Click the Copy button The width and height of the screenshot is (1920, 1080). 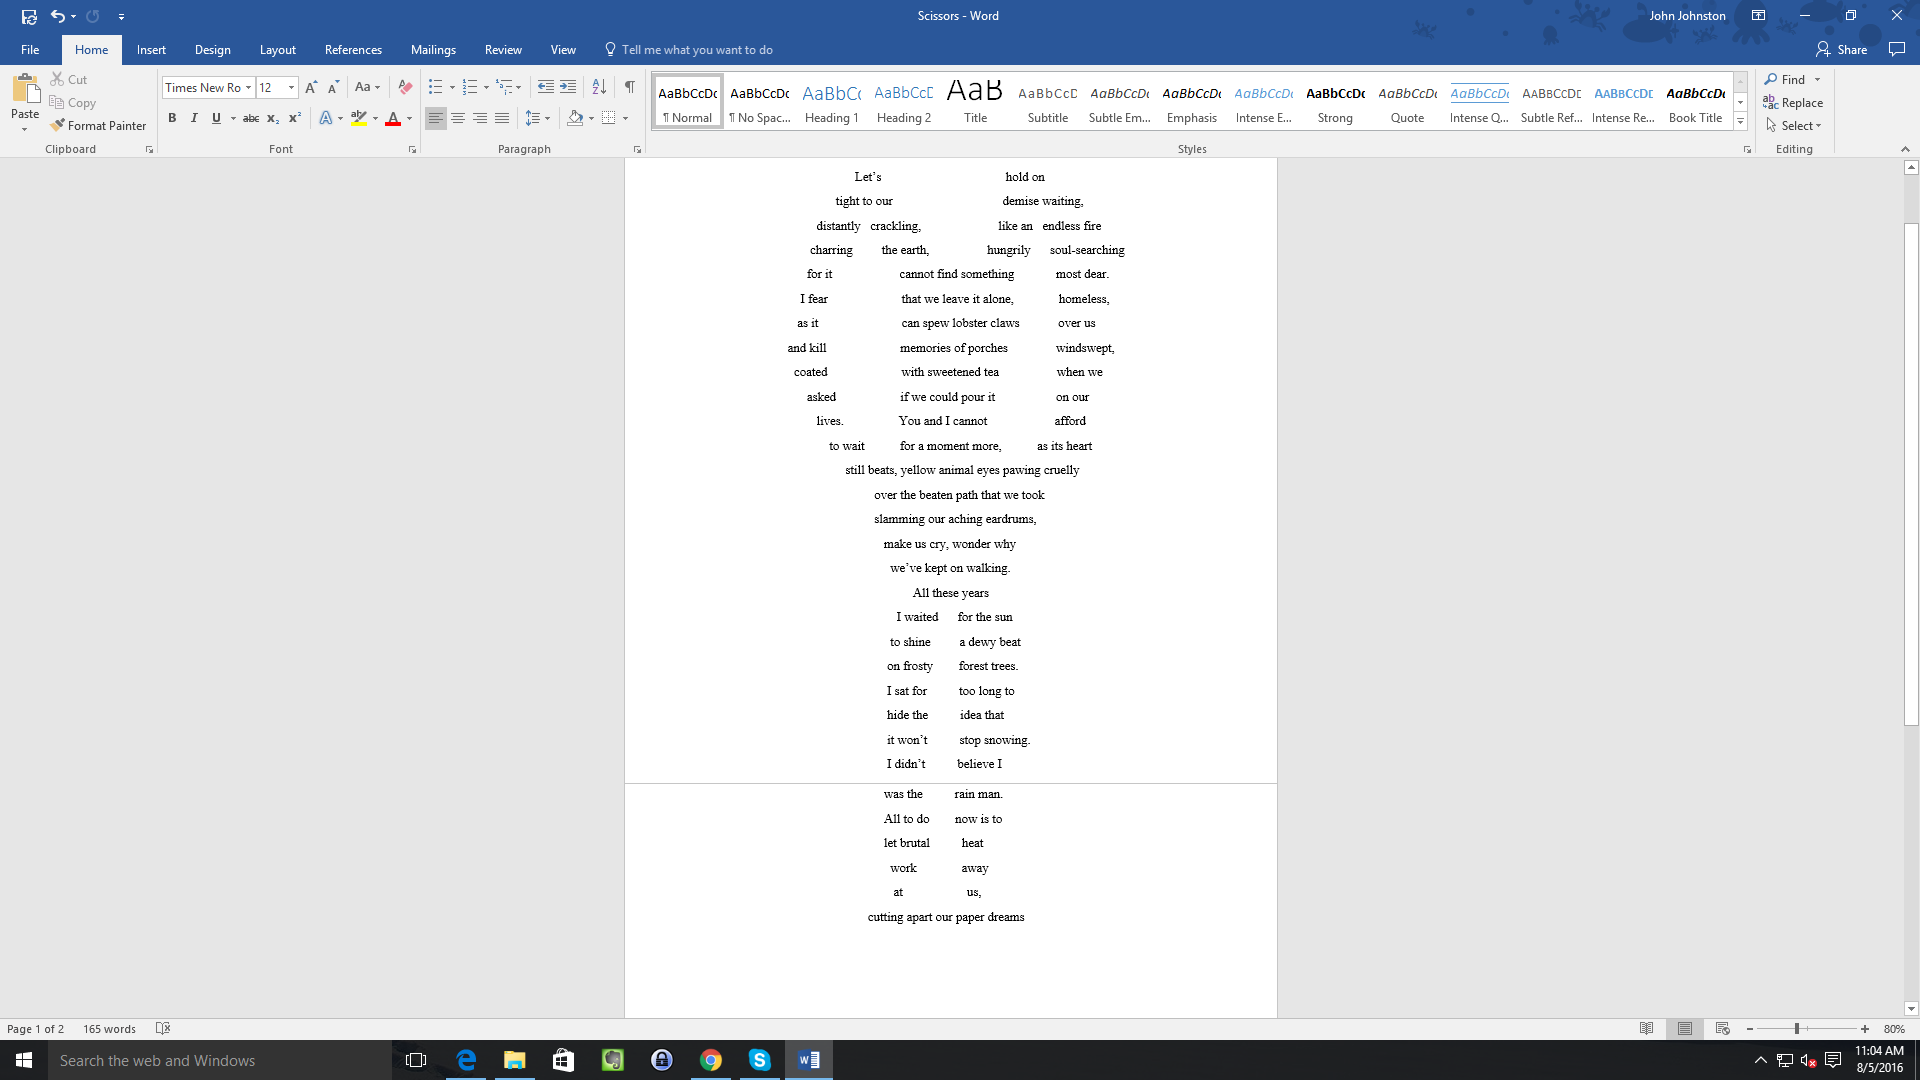(x=73, y=102)
